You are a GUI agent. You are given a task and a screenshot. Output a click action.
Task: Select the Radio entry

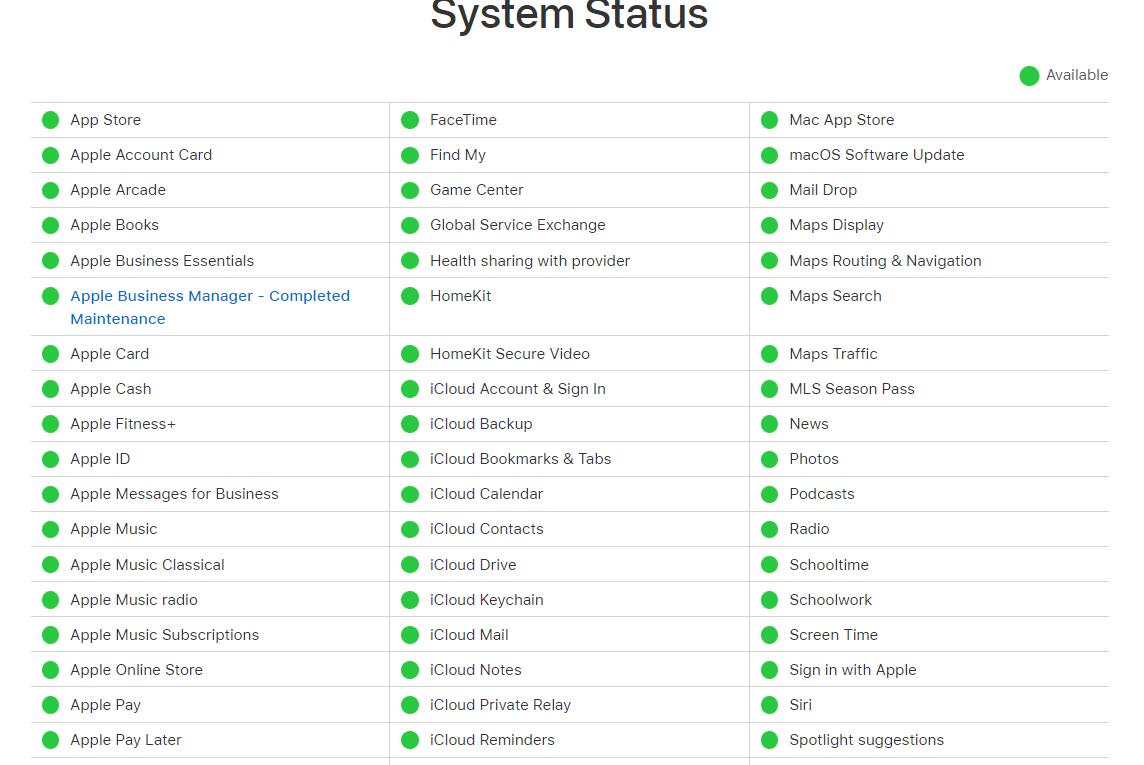pyautogui.click(x=809, y=529)
